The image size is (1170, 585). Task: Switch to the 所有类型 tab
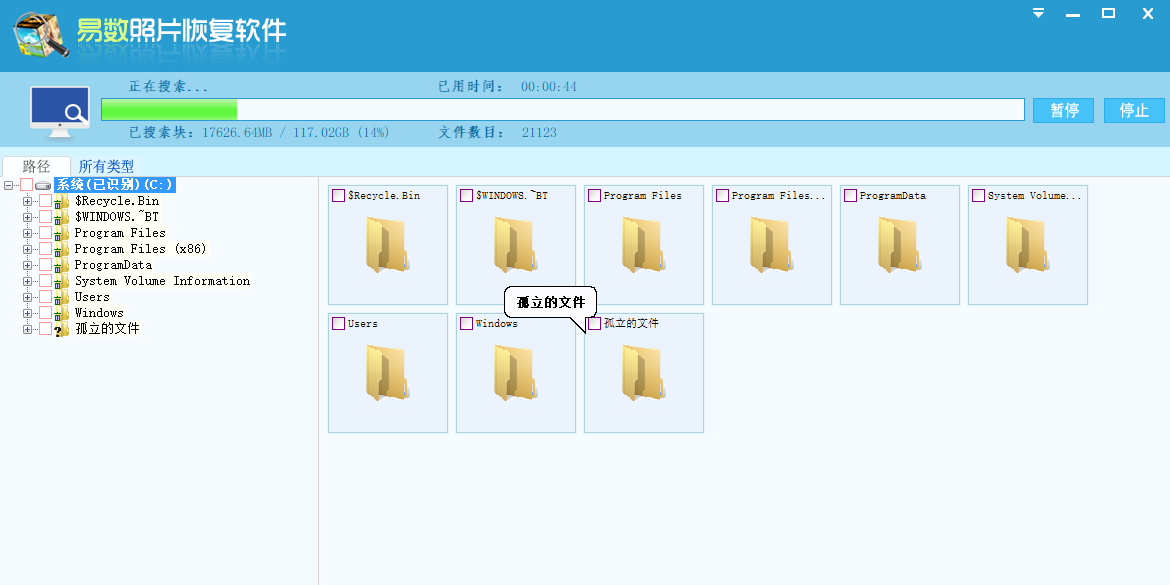106,166
